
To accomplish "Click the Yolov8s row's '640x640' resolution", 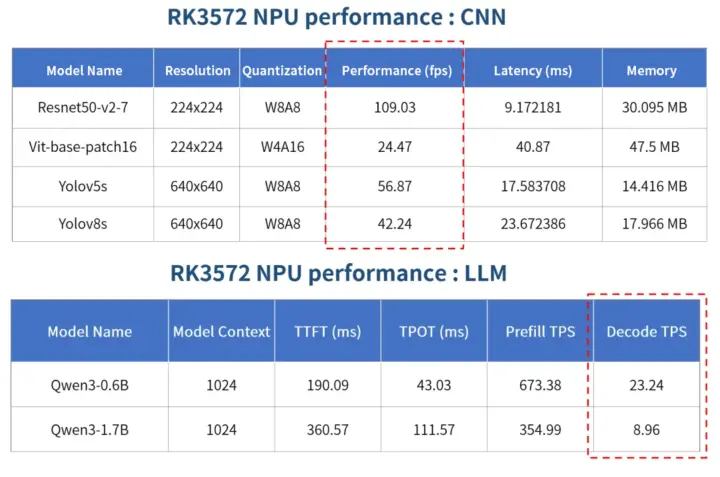I will click(x=197, y=224).
